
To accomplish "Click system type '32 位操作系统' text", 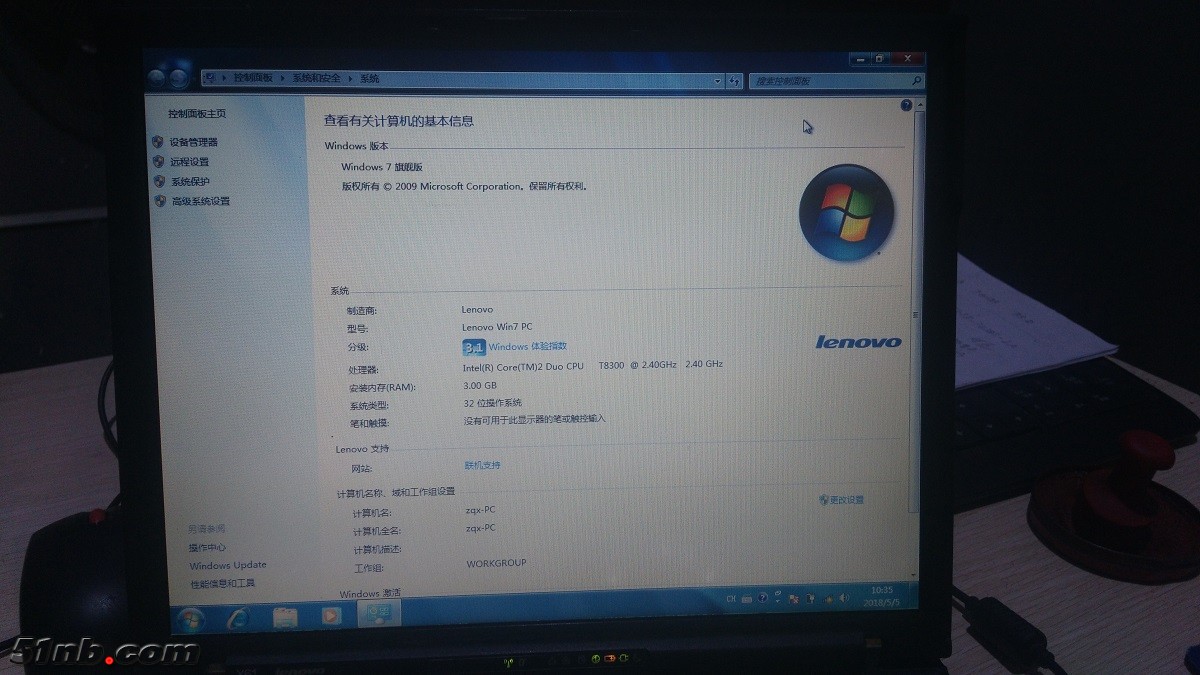I will [x=493, y=402].
